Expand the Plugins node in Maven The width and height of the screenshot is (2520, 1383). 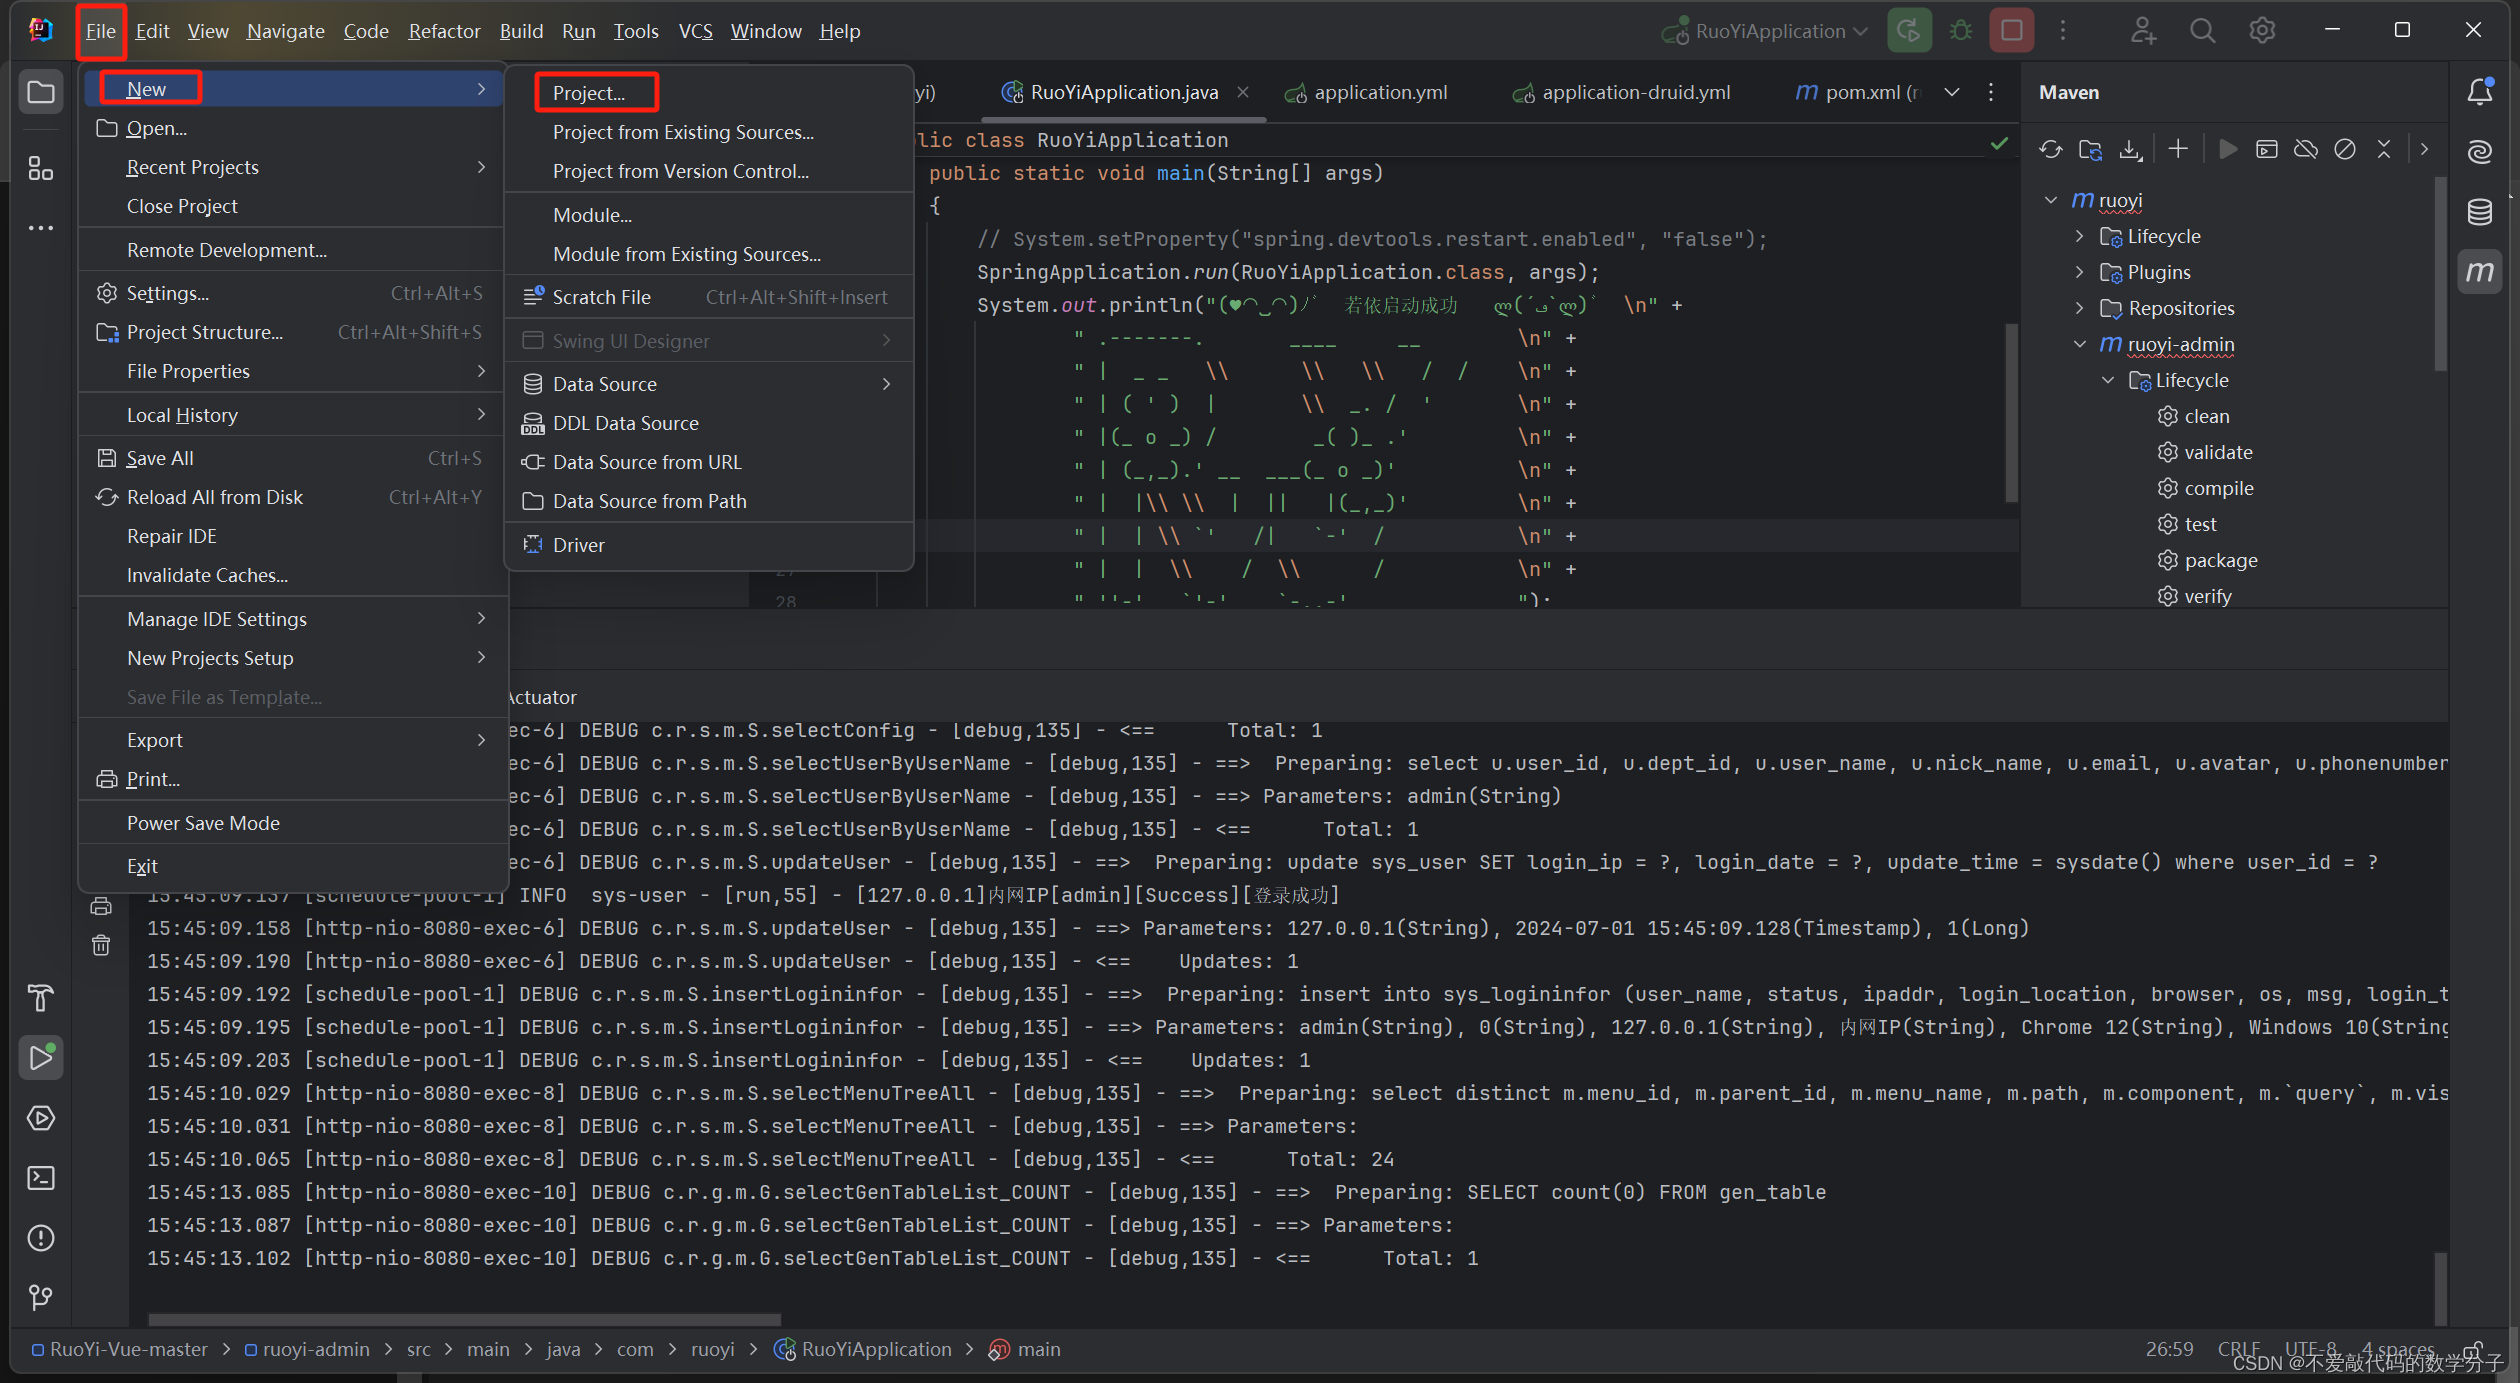(x=2080, y=272)
